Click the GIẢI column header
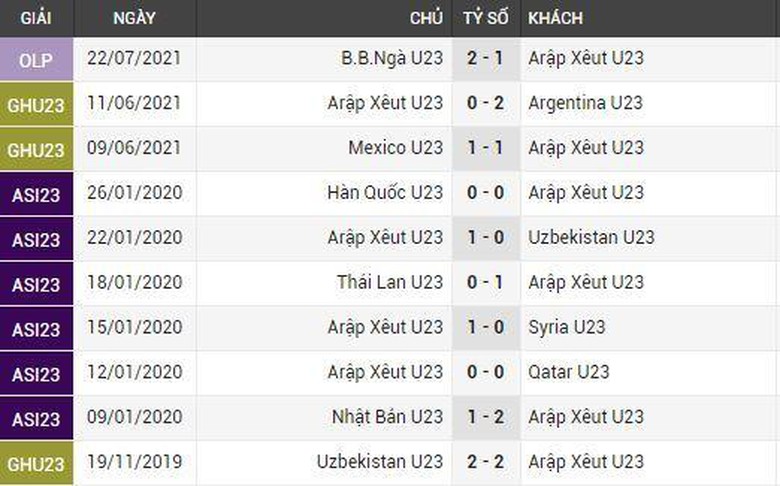The width and height of the screenshot is (780, 486). tap(36, 18)
